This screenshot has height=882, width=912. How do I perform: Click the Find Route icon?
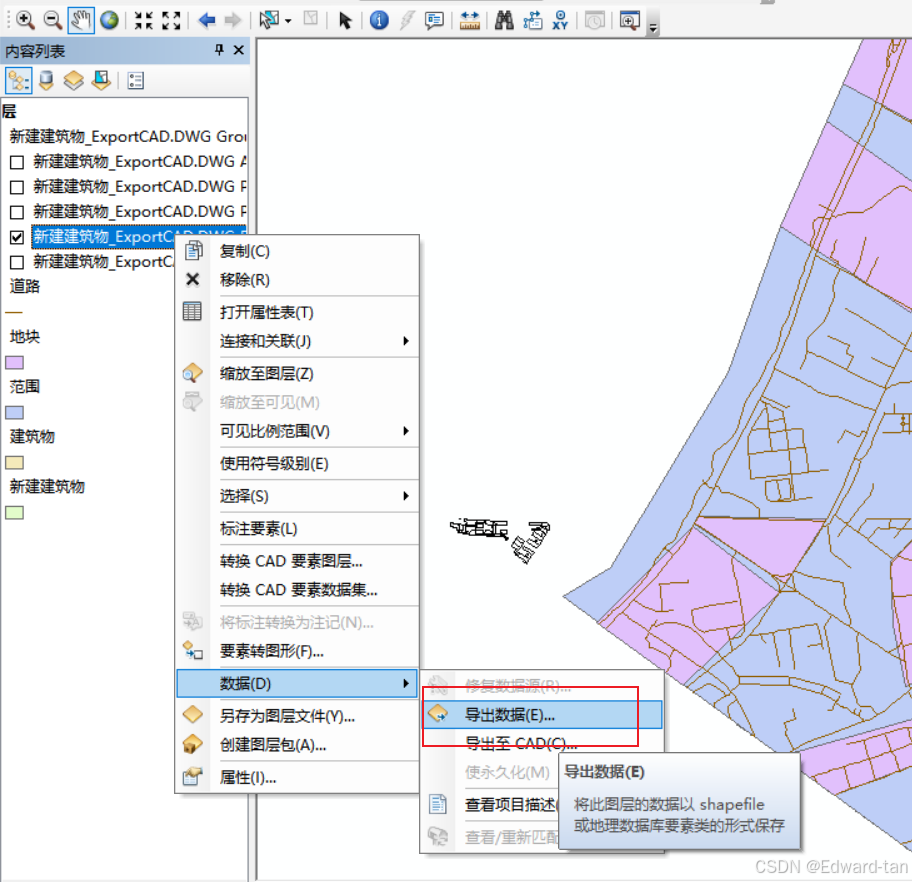coord(532,21)
